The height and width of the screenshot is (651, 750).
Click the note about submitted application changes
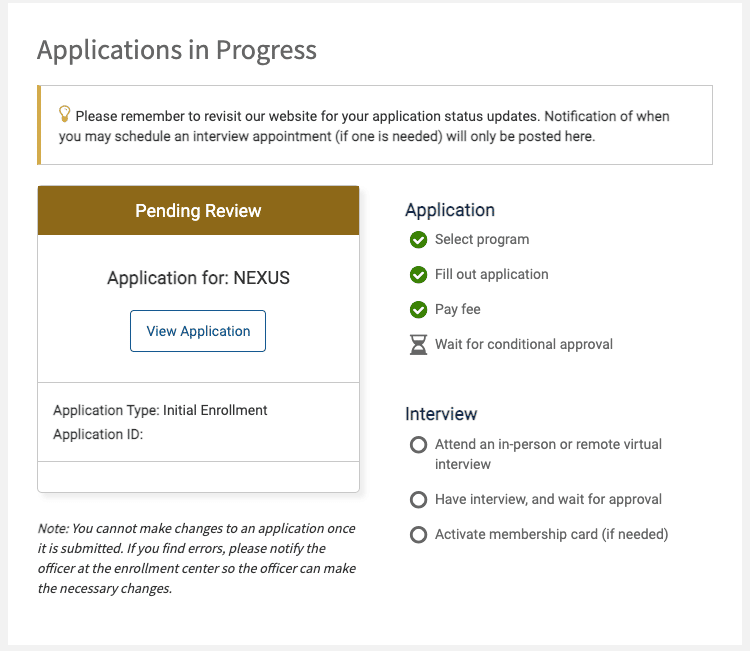pyautogui.click(x=197, y=558)
